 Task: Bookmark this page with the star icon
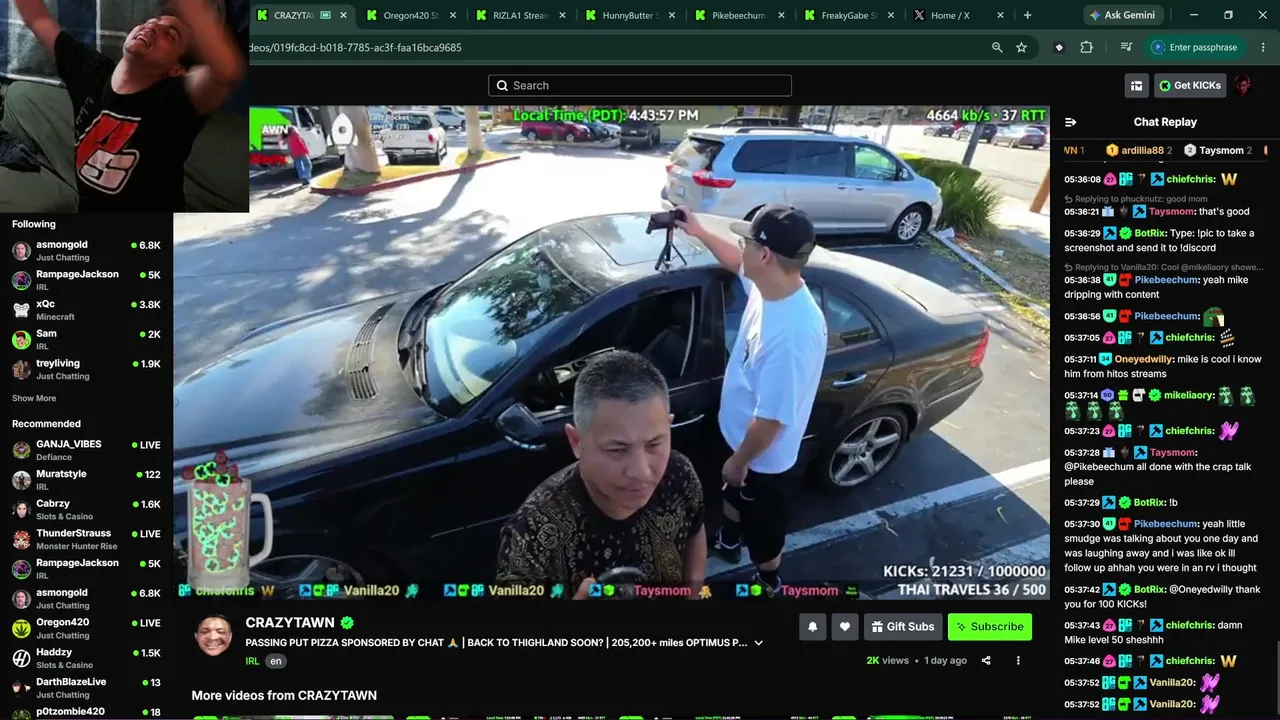[1021, 47]
